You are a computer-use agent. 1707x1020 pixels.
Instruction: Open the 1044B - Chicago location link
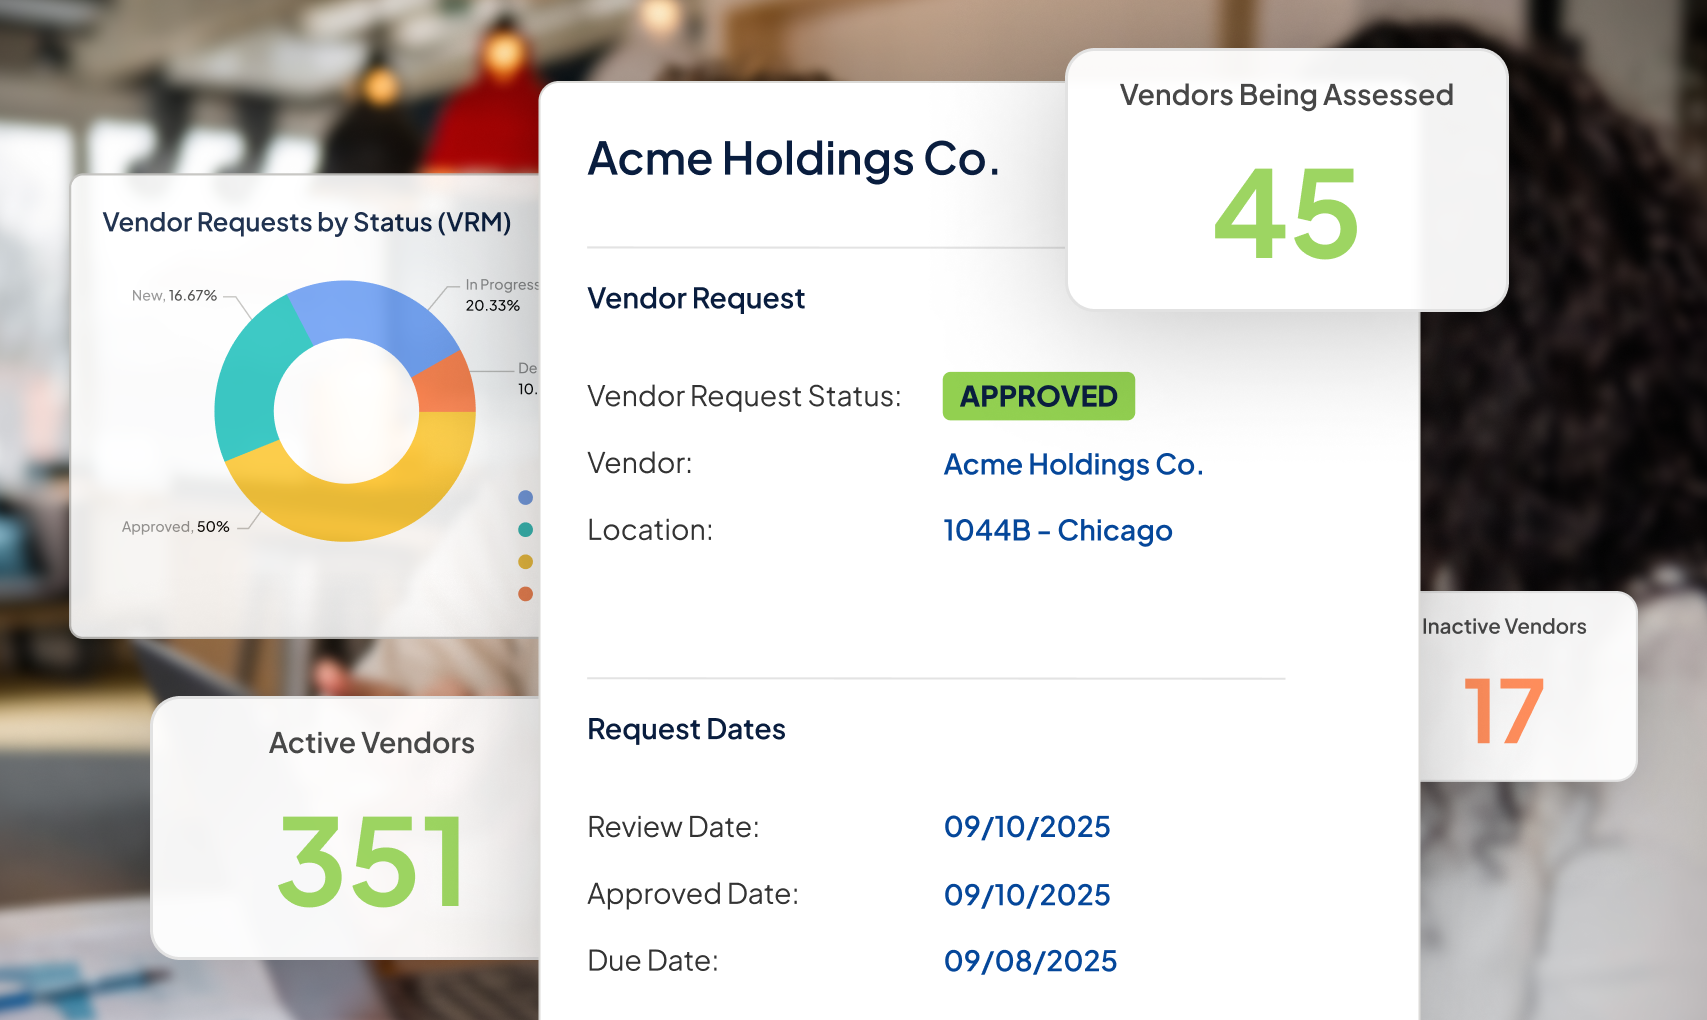pos(1057,530)
